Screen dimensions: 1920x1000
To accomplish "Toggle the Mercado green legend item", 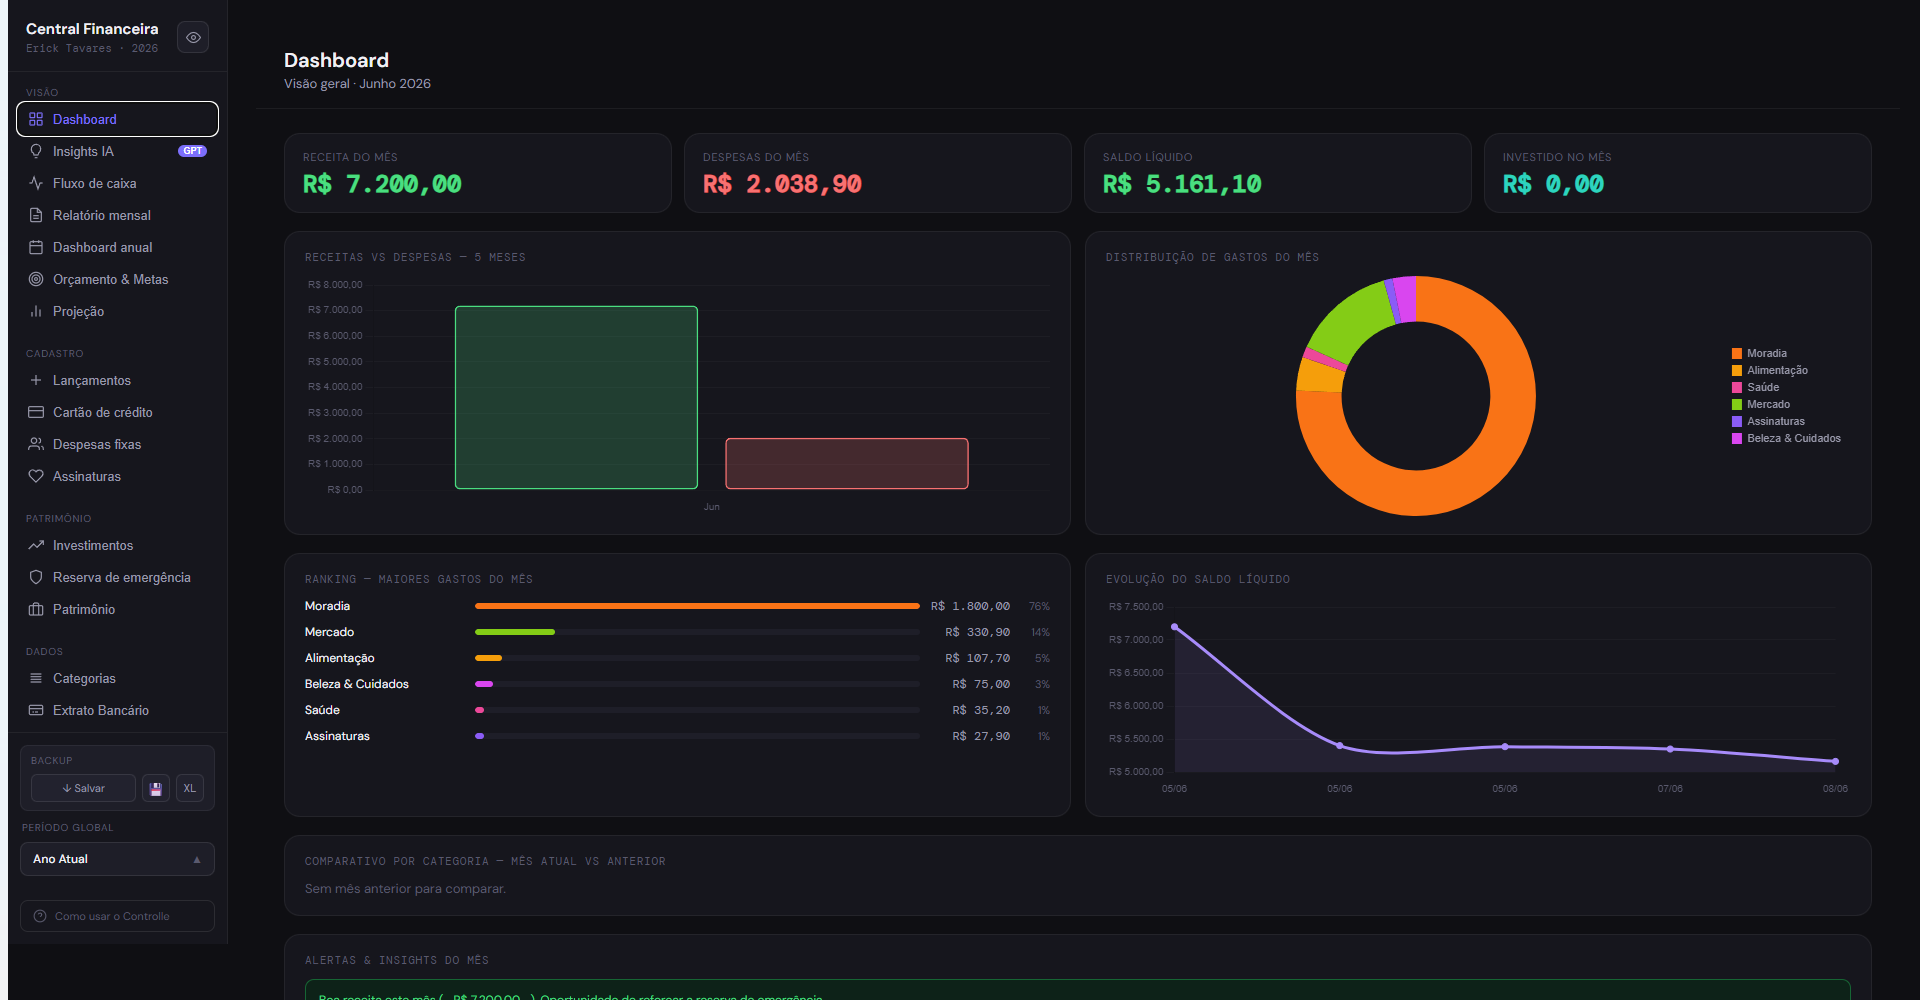I will 1761,404.
